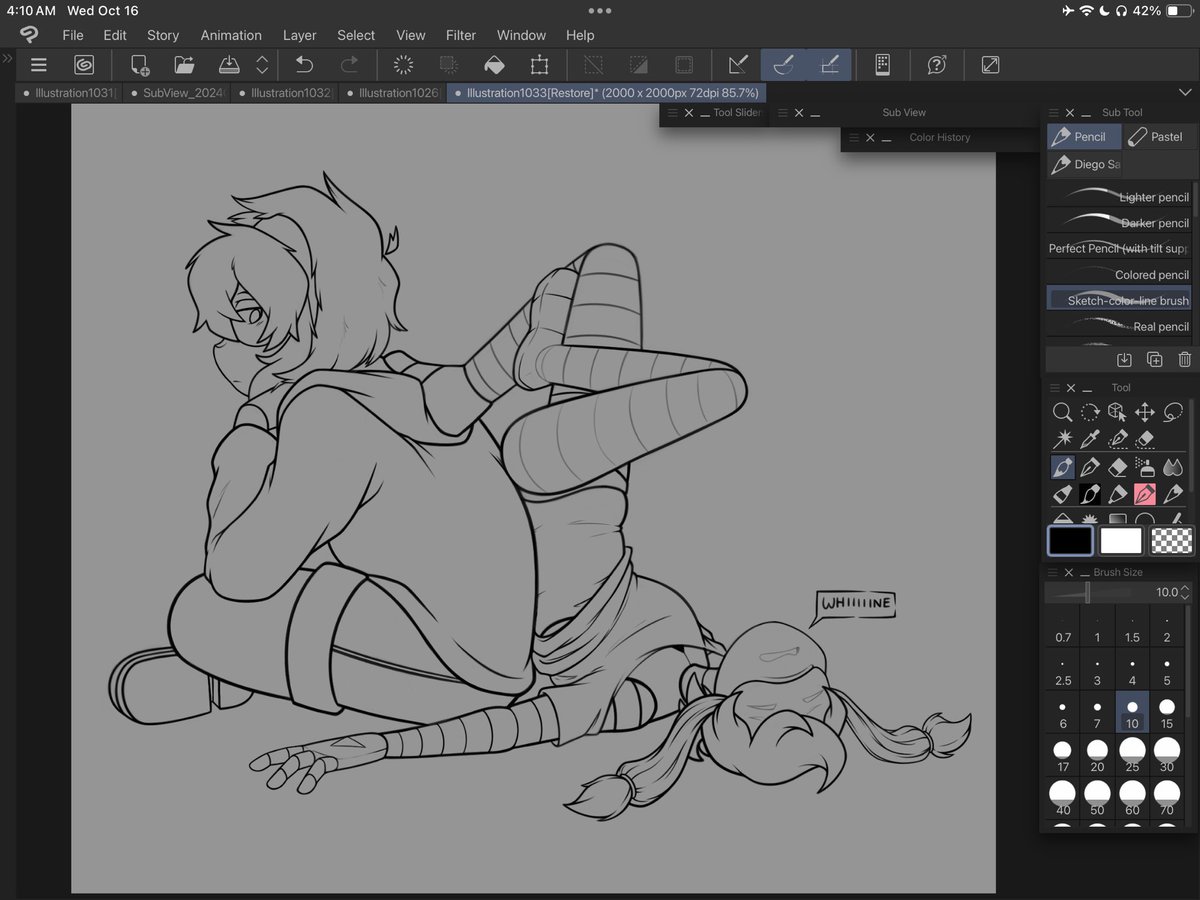Click the New document icon
1200x900 pixels.
(140, 65)
